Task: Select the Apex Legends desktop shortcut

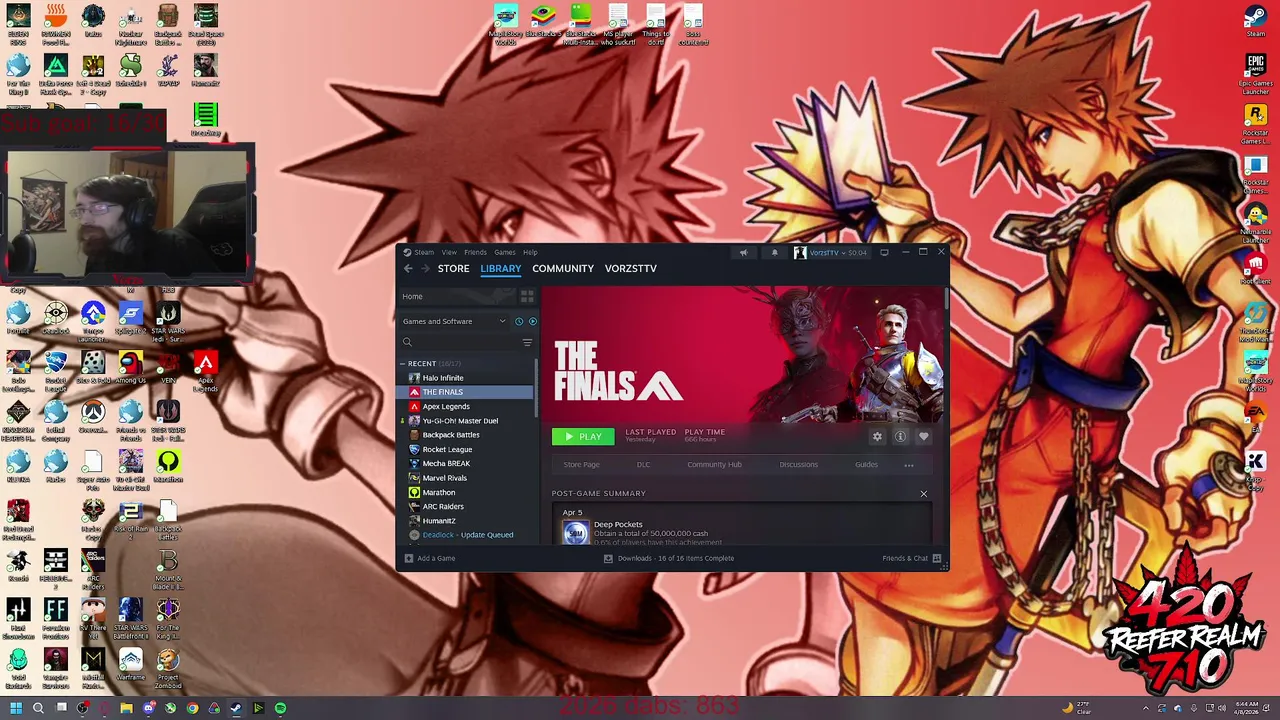Action: point(205,371)
